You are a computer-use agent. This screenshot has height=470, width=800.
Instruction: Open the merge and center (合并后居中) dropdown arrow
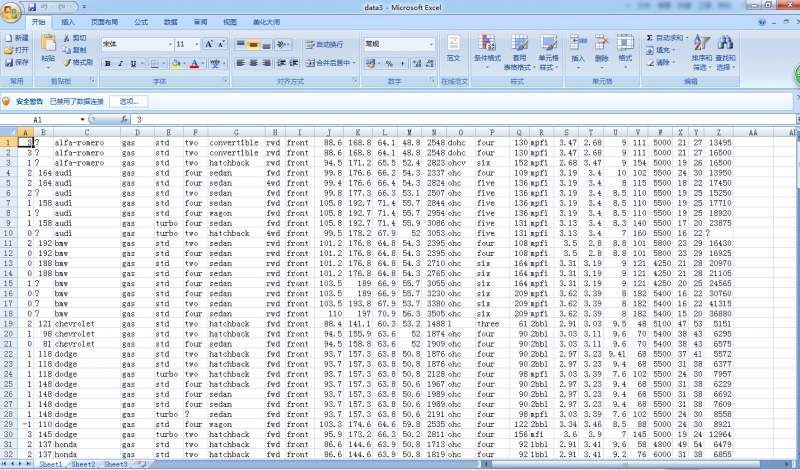(x=354, y=63)
